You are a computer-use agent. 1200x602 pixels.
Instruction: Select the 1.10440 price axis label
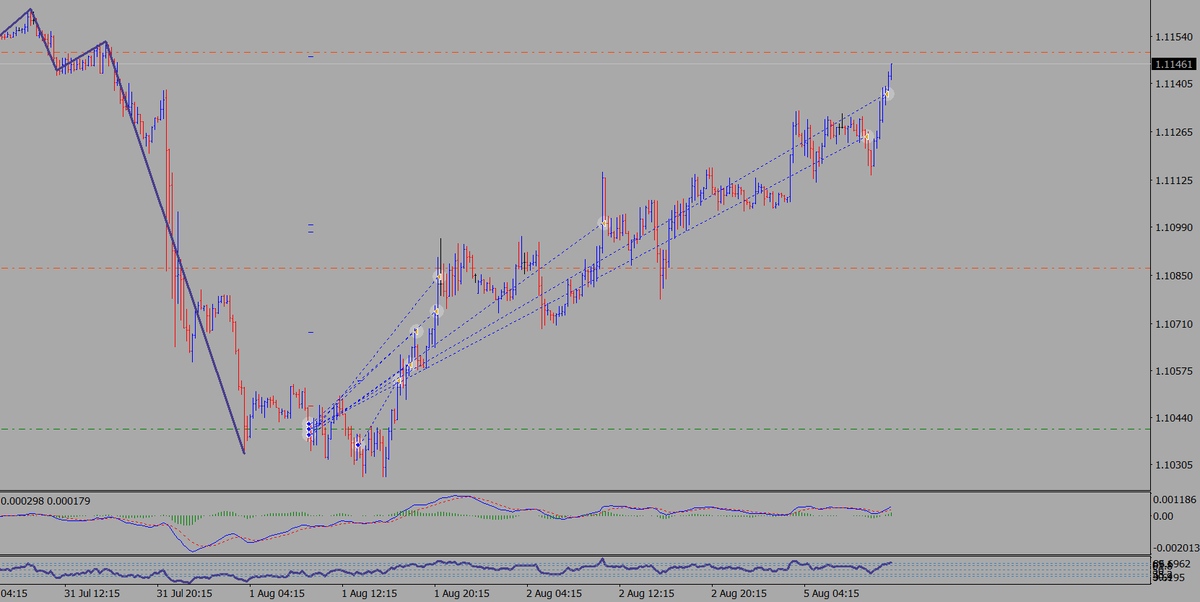coord(1172,418)
